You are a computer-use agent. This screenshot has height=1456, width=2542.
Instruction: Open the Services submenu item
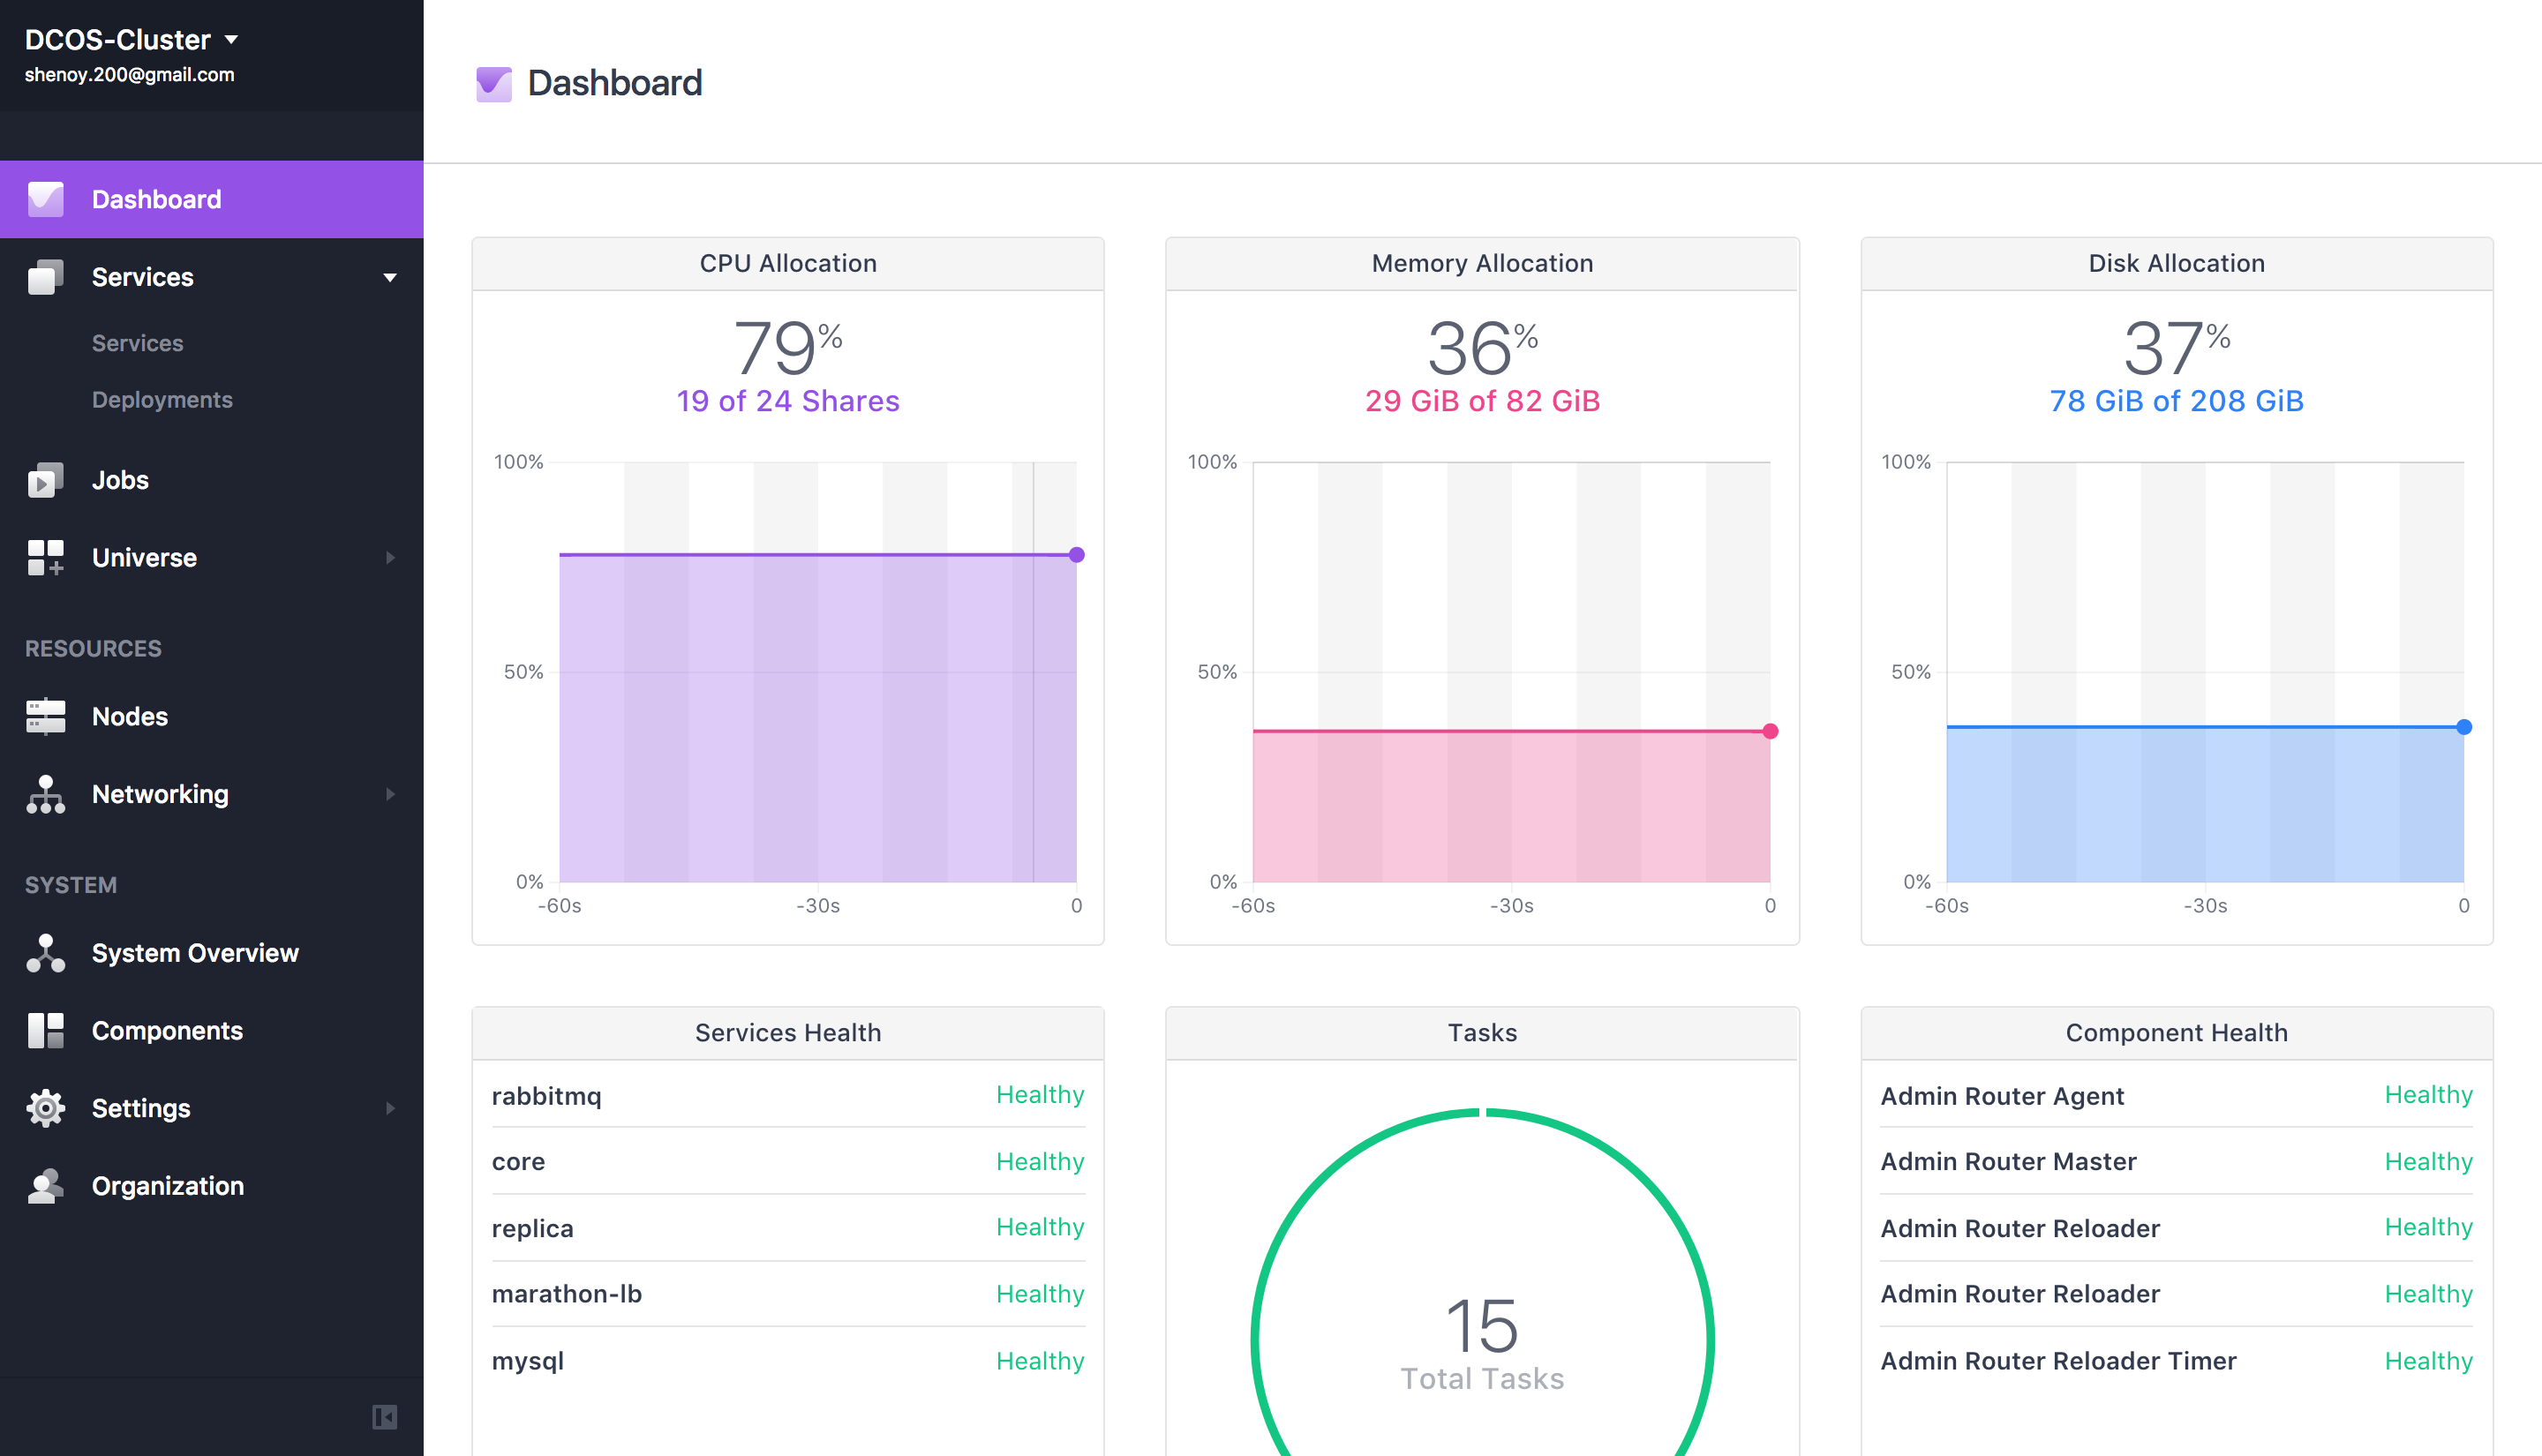click(x=138, y=343)
